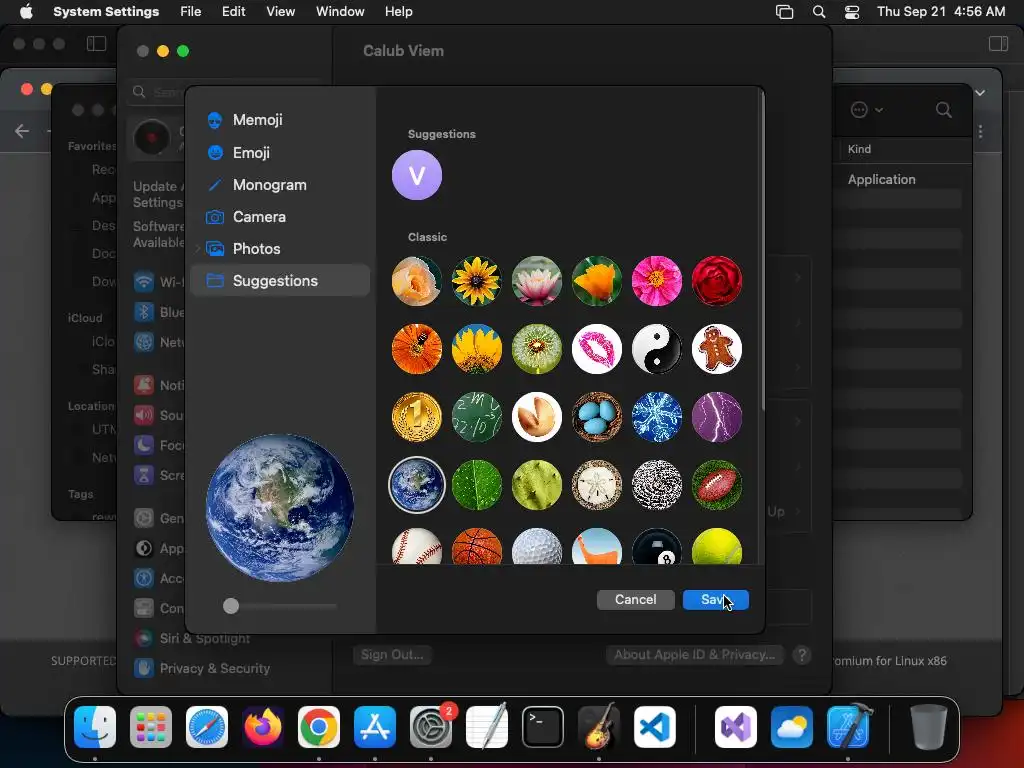Pick the chalkboard math picture
1024x768 pixels.
477,417
